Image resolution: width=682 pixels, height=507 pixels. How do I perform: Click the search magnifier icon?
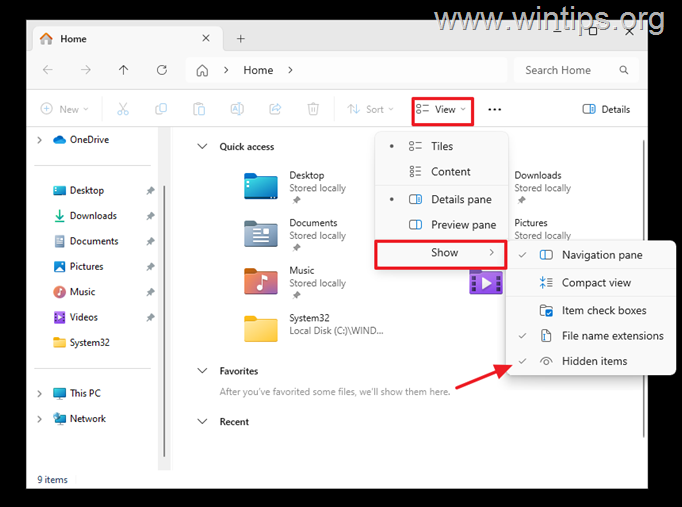pyautogui.click(x=624, y=70)
